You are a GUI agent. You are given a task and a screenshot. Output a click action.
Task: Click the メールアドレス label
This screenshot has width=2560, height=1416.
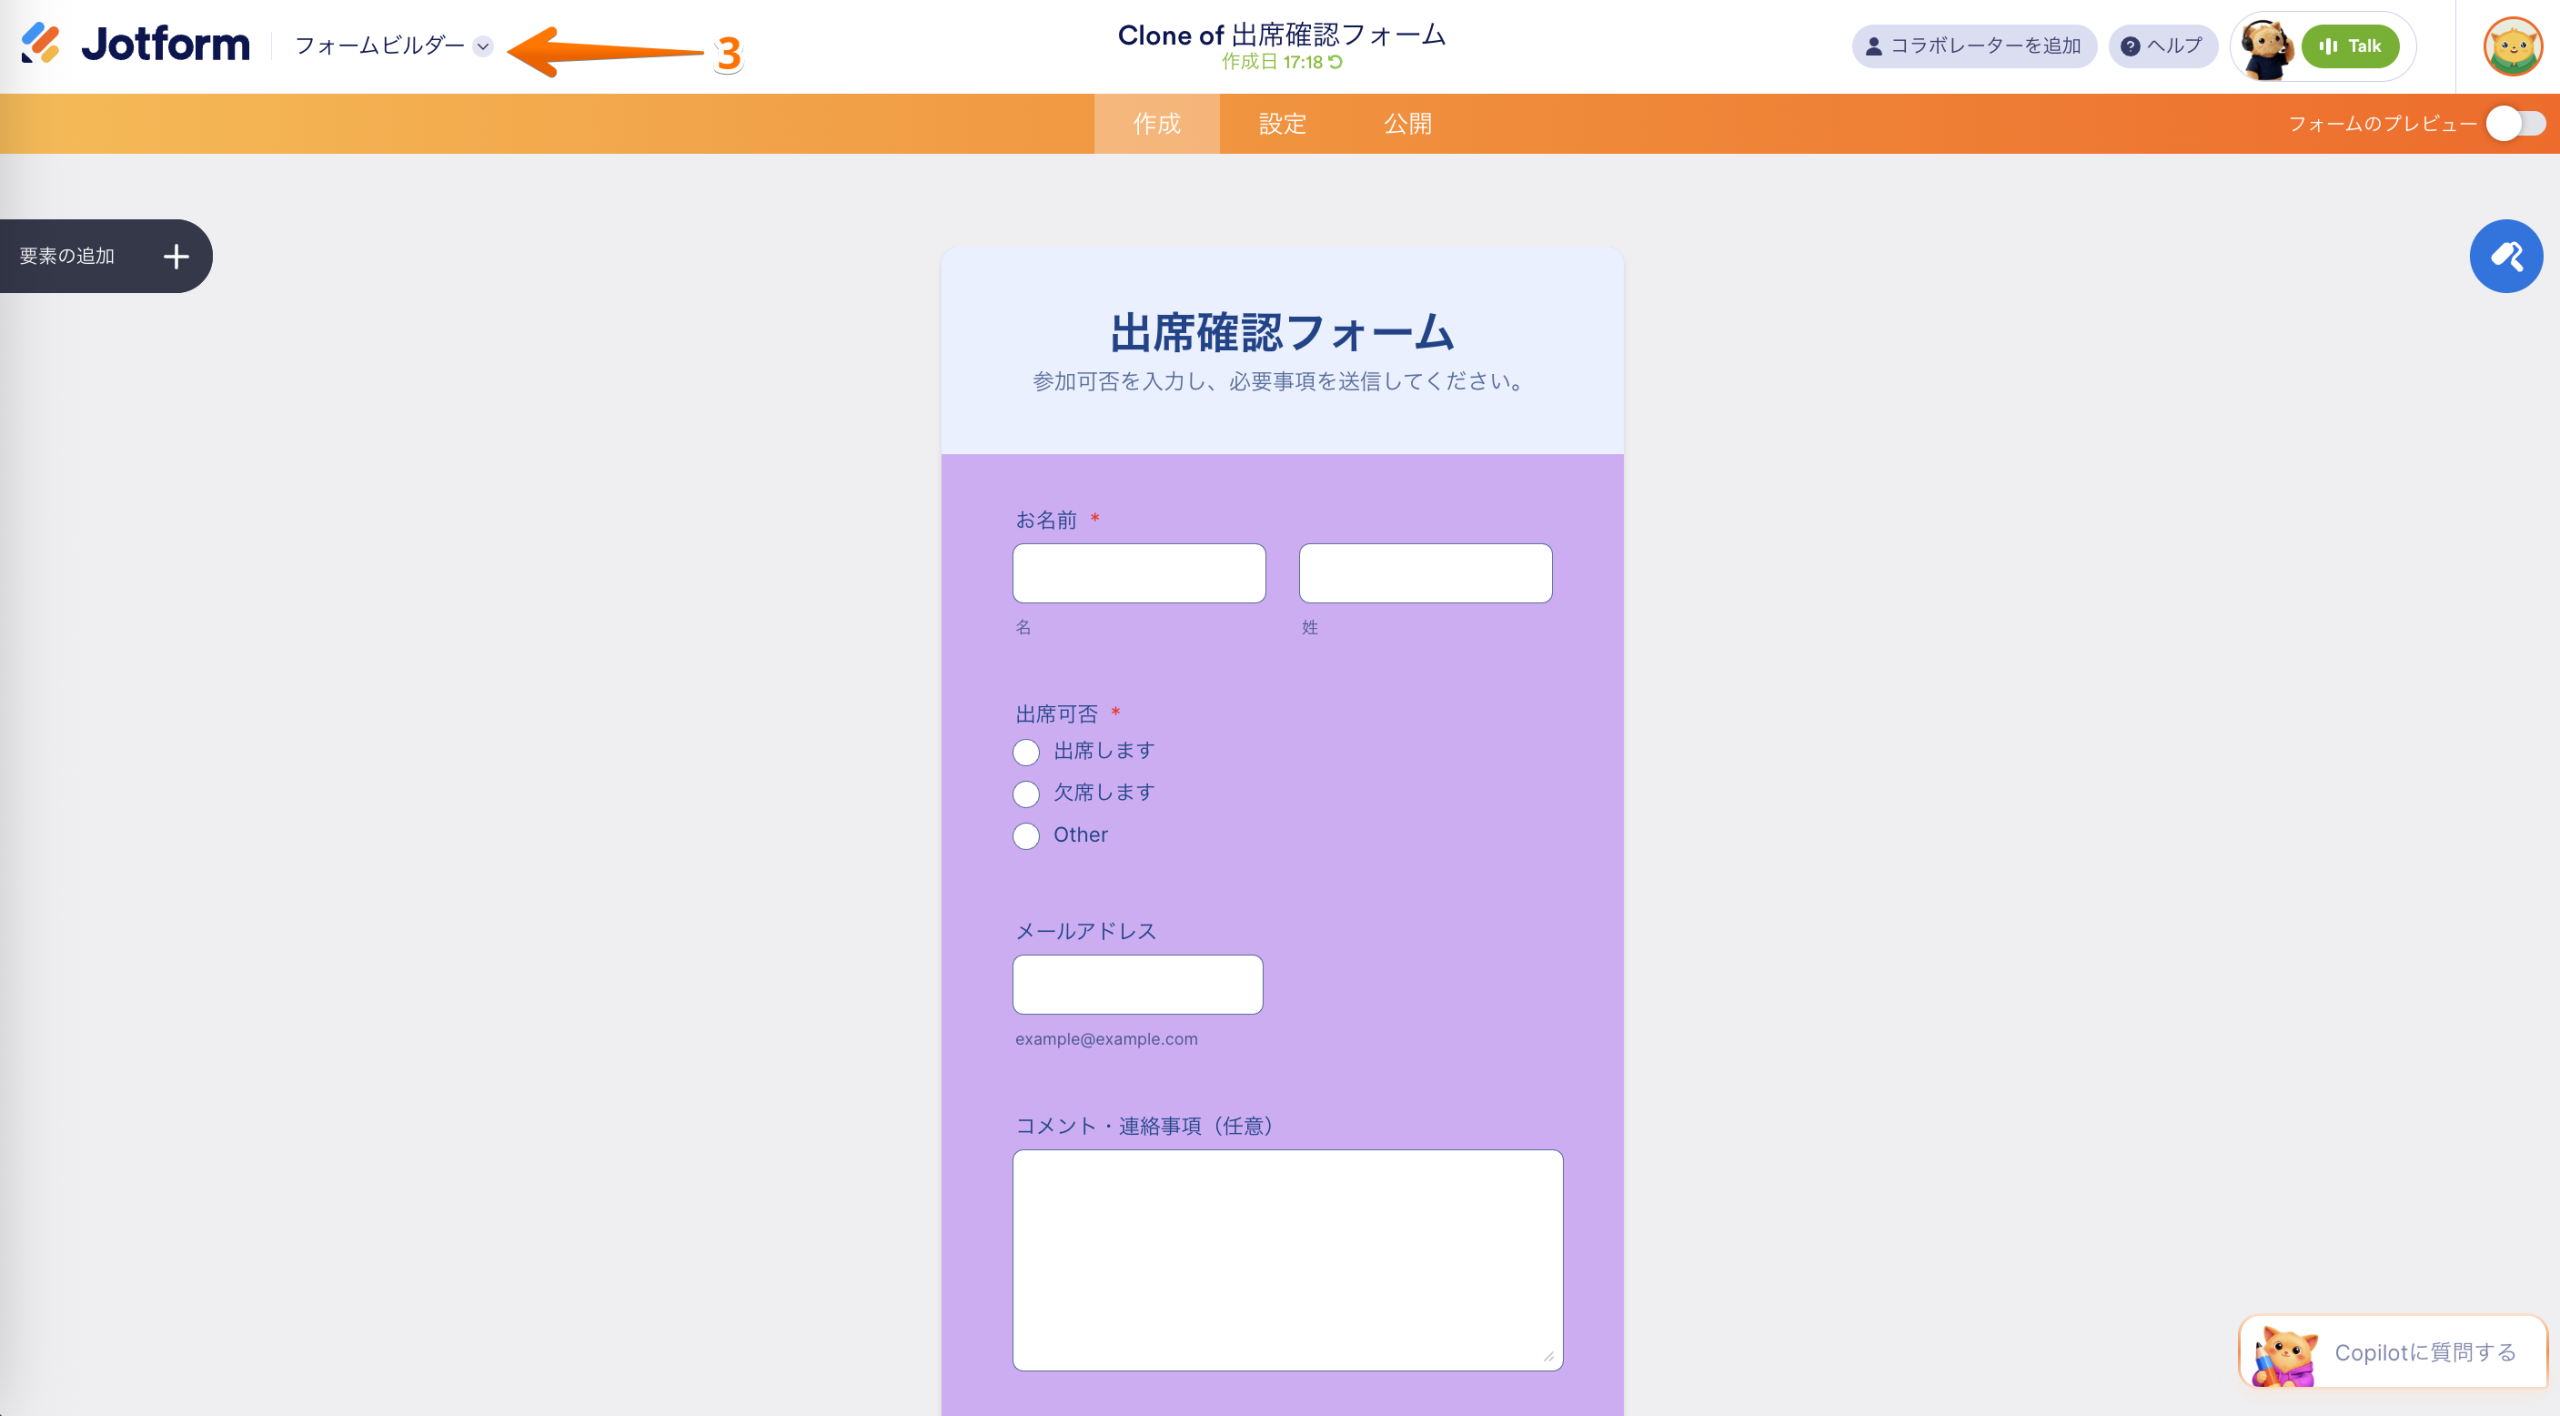pyautogui.click(x=1086, y=931)
